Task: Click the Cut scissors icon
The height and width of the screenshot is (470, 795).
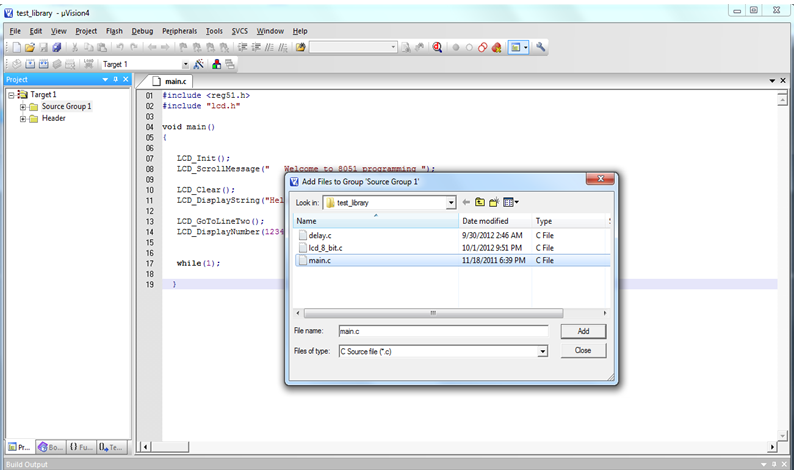Action: [x=75, y=48]
